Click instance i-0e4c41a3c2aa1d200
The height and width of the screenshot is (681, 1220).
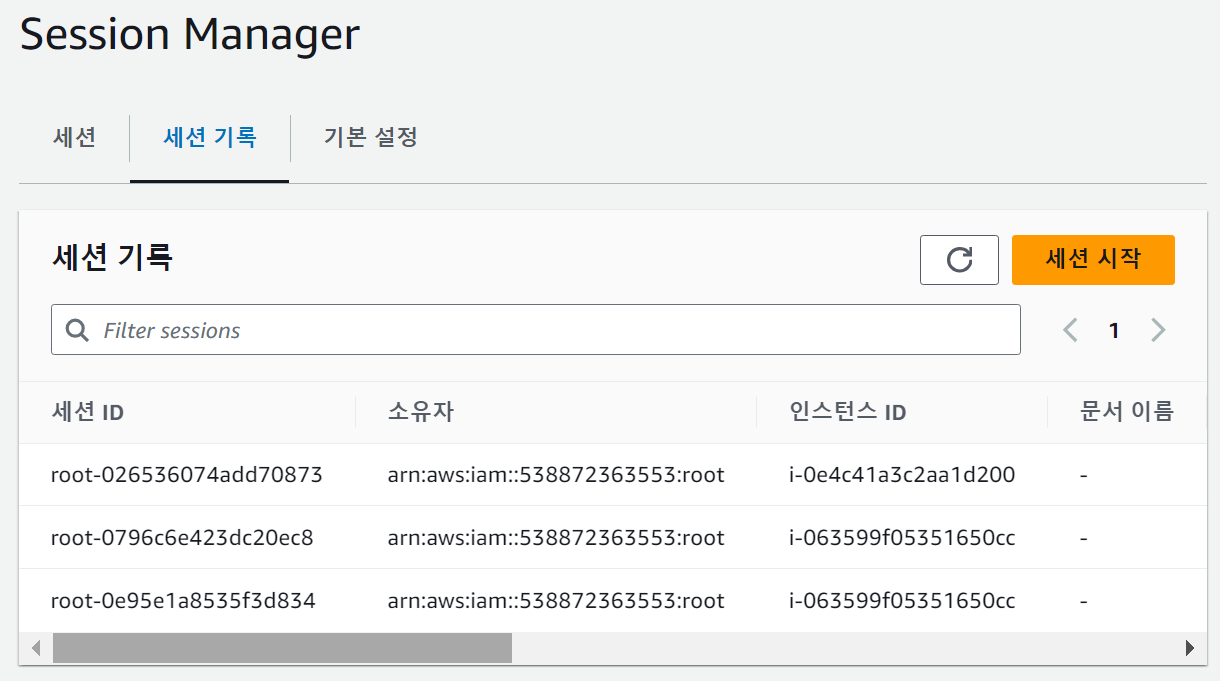pos(902,475)
